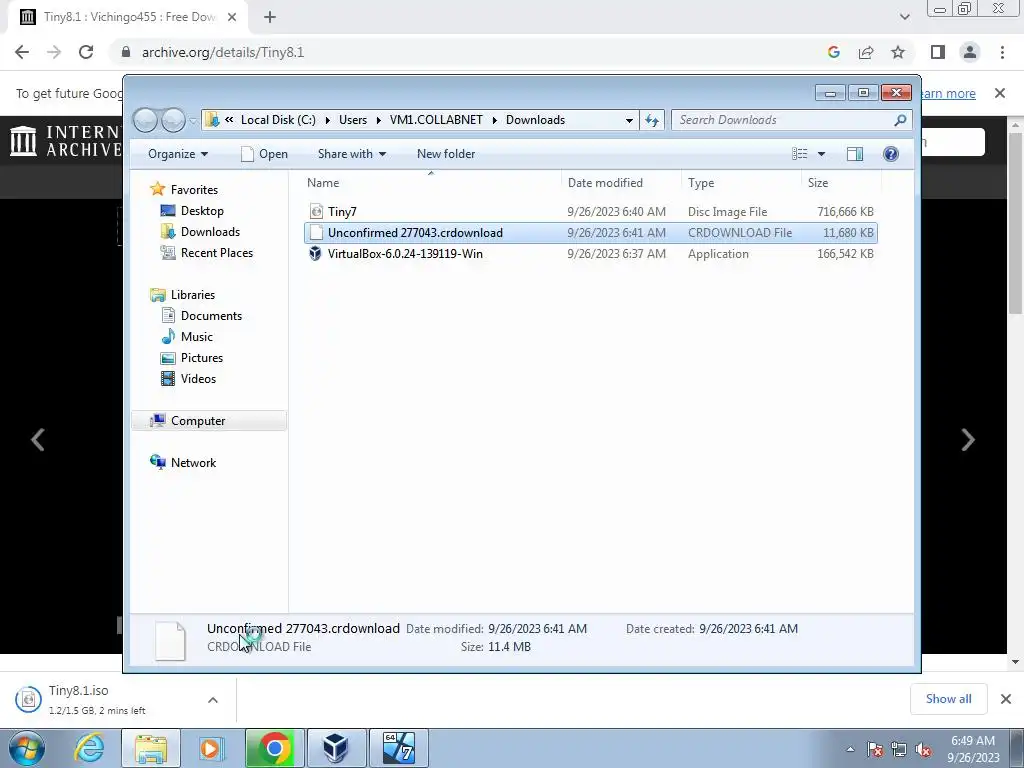The height and width of the screenshot is (768, 1024).
Task: Click Open in the Explorer toolbar
Action: pos(264,154)
